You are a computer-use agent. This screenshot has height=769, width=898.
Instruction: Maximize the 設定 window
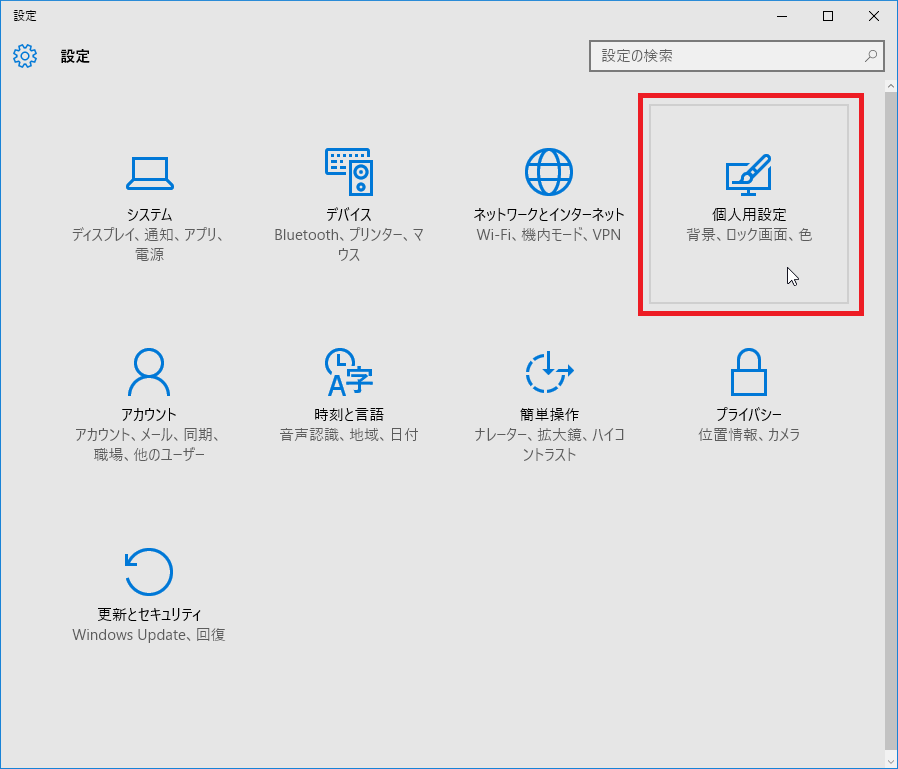click(x=828, y=16)
